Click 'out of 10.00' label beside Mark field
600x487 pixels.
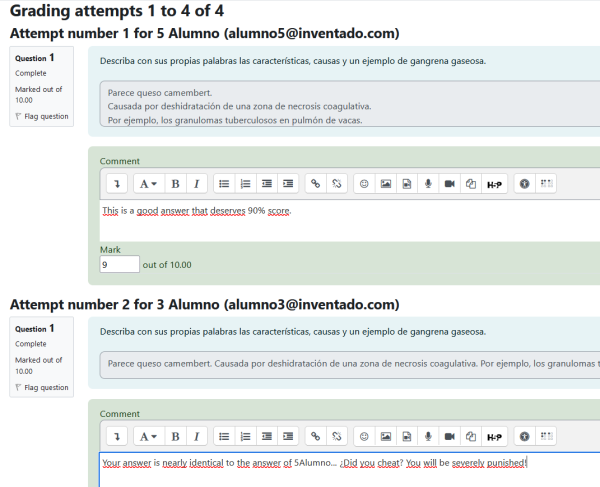click(167, 265)
